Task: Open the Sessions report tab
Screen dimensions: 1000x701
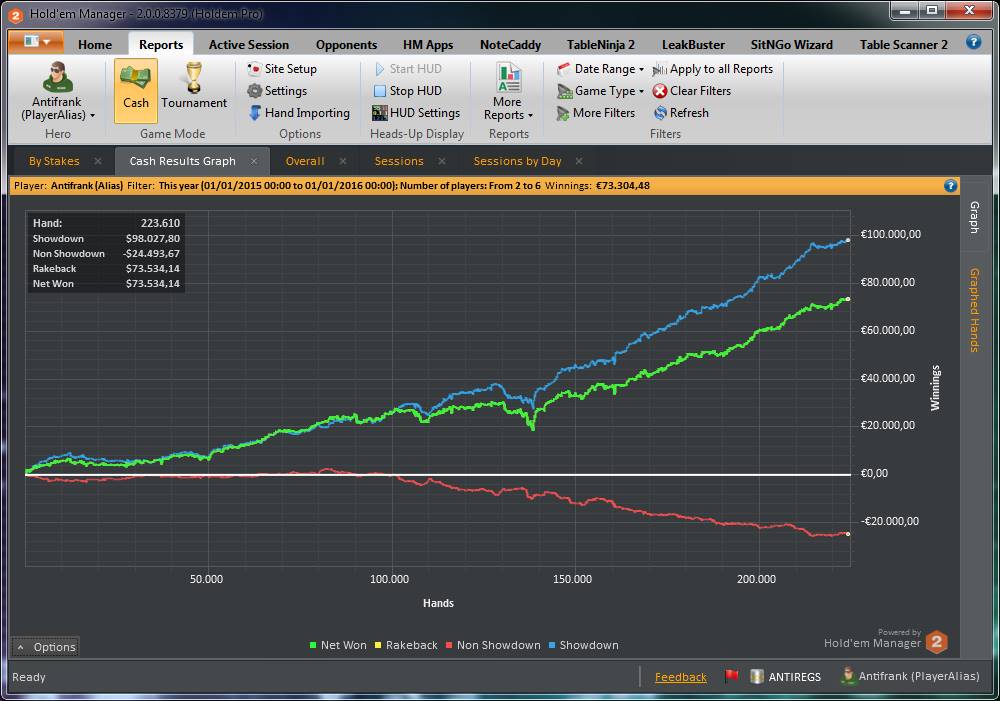Action: point(399,161)
